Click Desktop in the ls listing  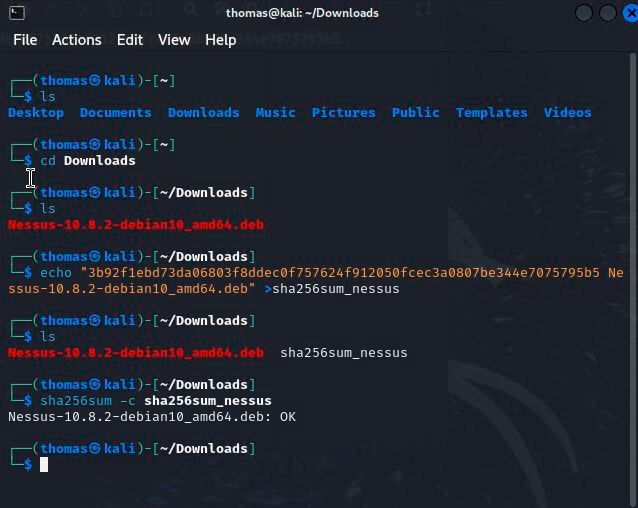coord(36,113)
